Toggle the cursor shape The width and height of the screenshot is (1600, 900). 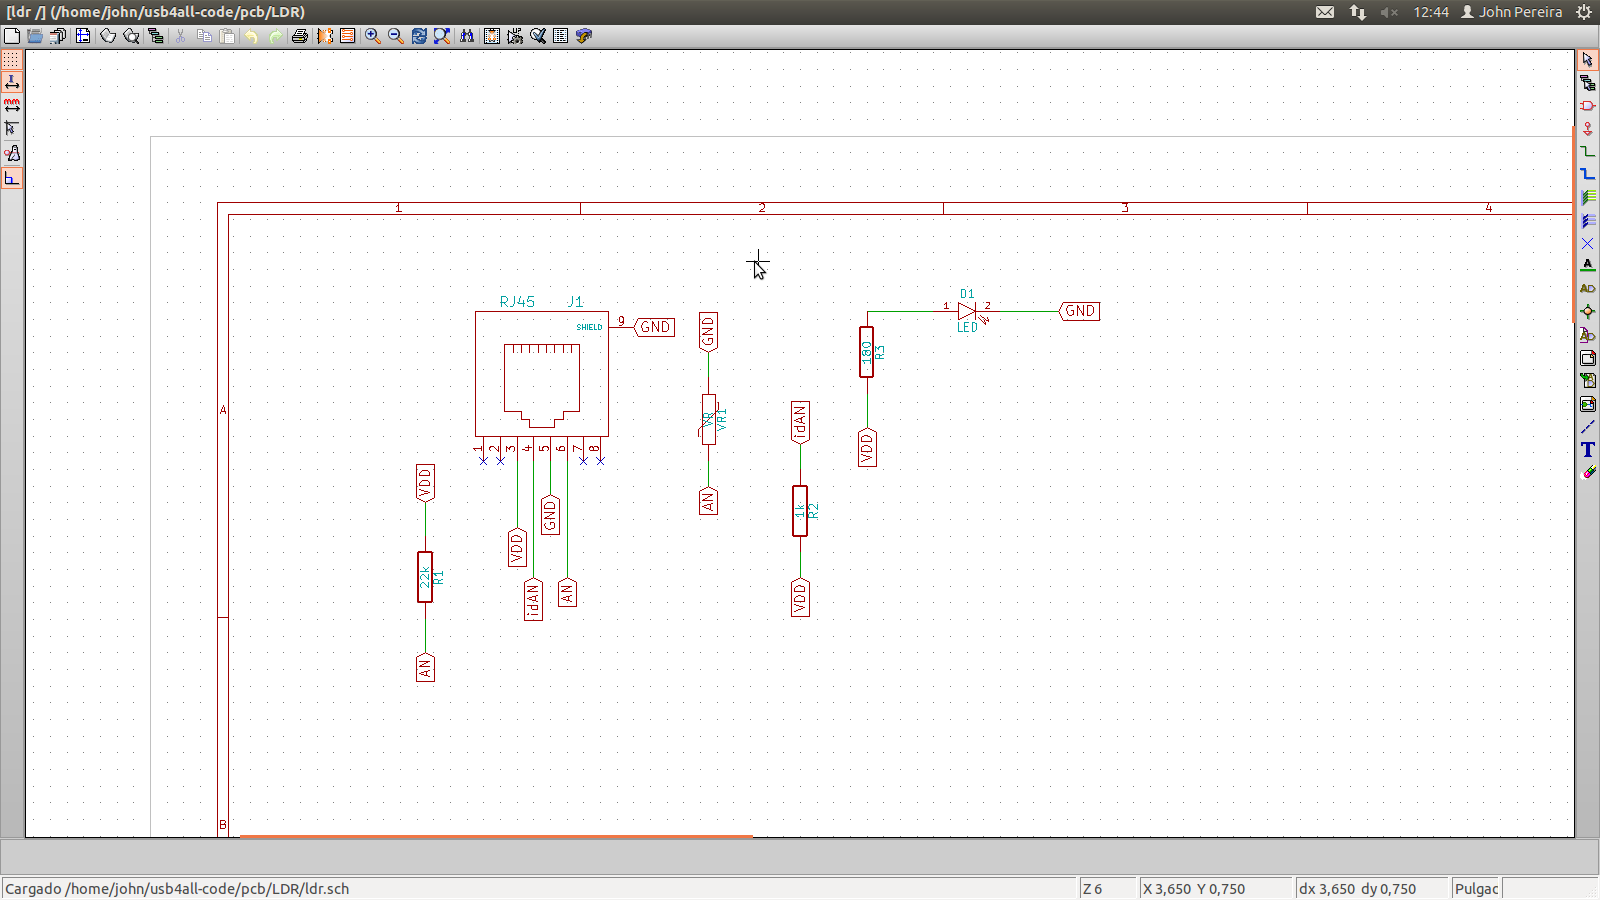(12, 128)
